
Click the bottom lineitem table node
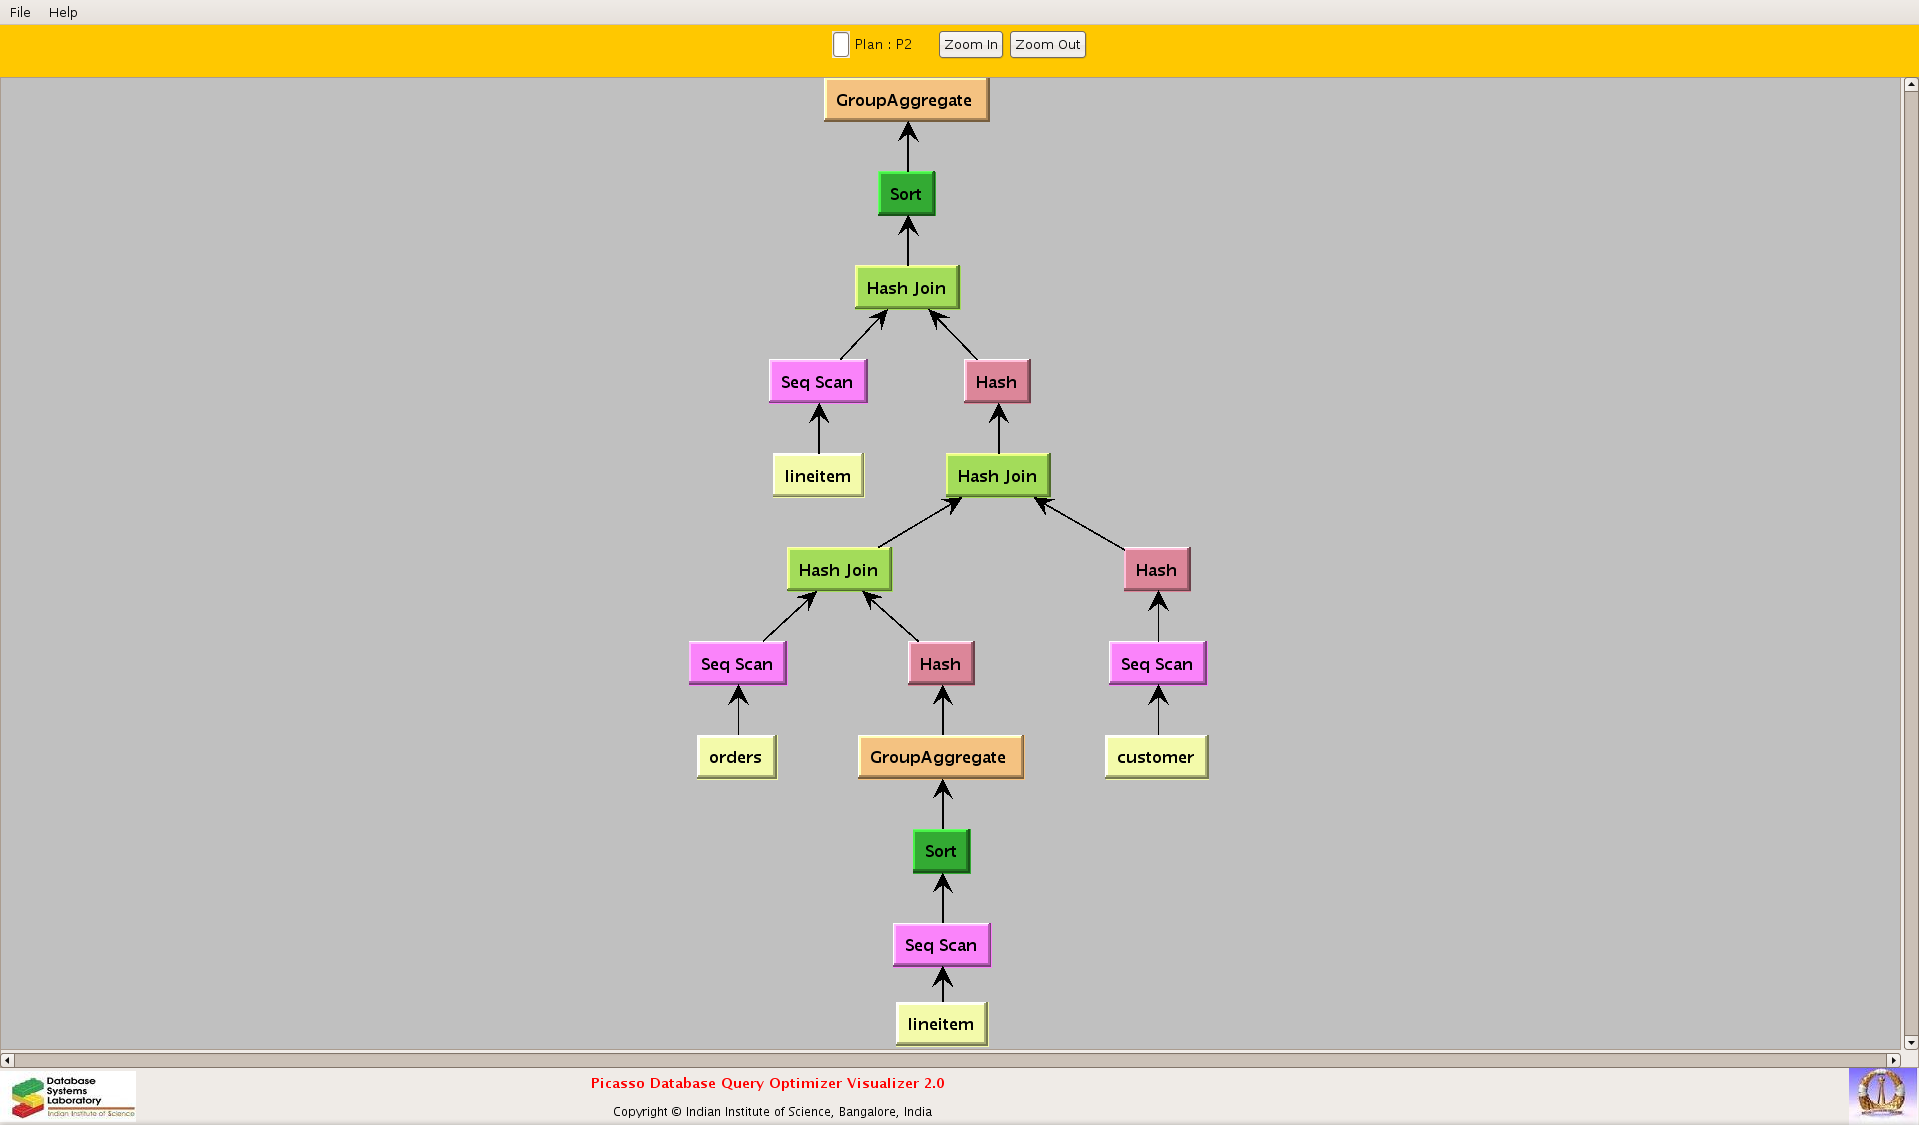(x=940, y=1024)
